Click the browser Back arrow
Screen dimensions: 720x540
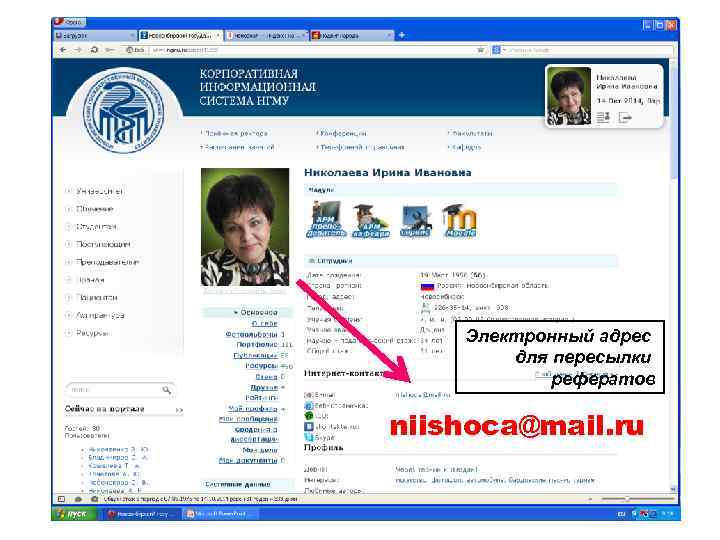pyautogui.click(x=63, y=50)
